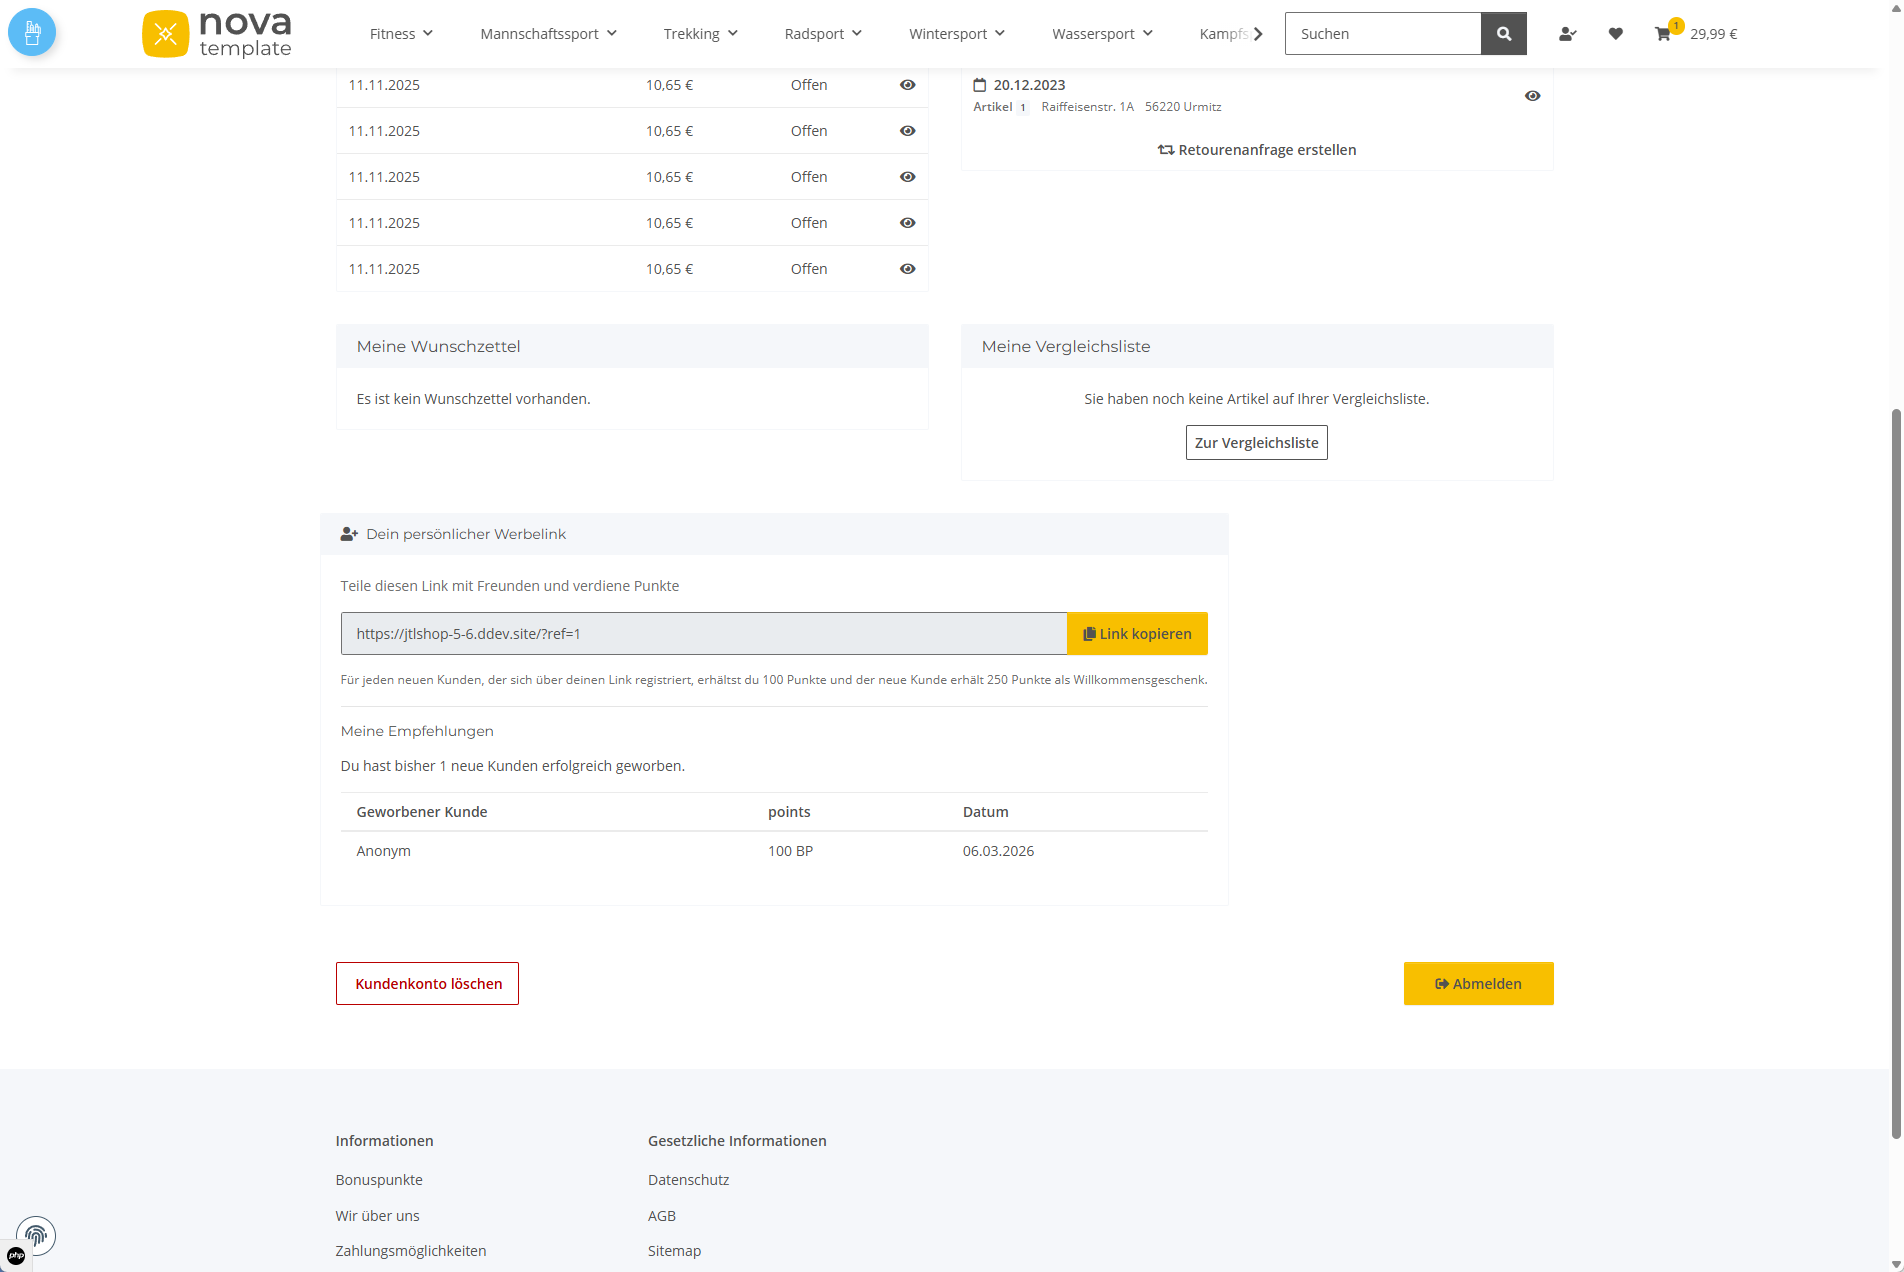Screen dimensions: 1904x1272
Task: Open the Wassersport menu item
Action: coord(1100,33)
